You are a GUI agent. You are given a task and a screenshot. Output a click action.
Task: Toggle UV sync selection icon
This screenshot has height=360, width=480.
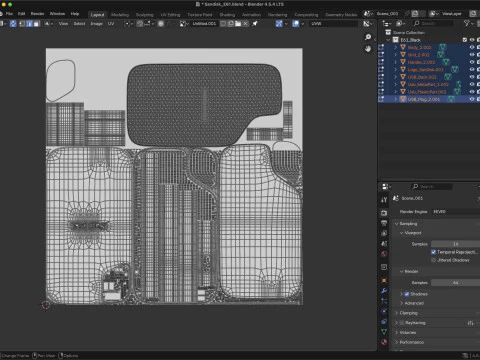point(13,24)
